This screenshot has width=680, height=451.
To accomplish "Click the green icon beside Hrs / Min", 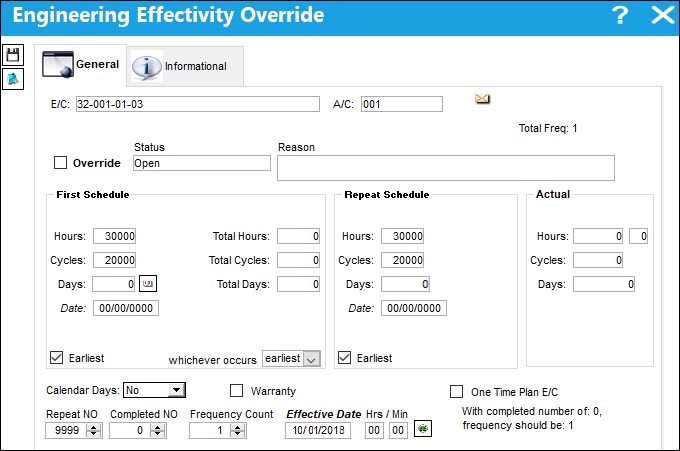I will [x=423, y=429].
